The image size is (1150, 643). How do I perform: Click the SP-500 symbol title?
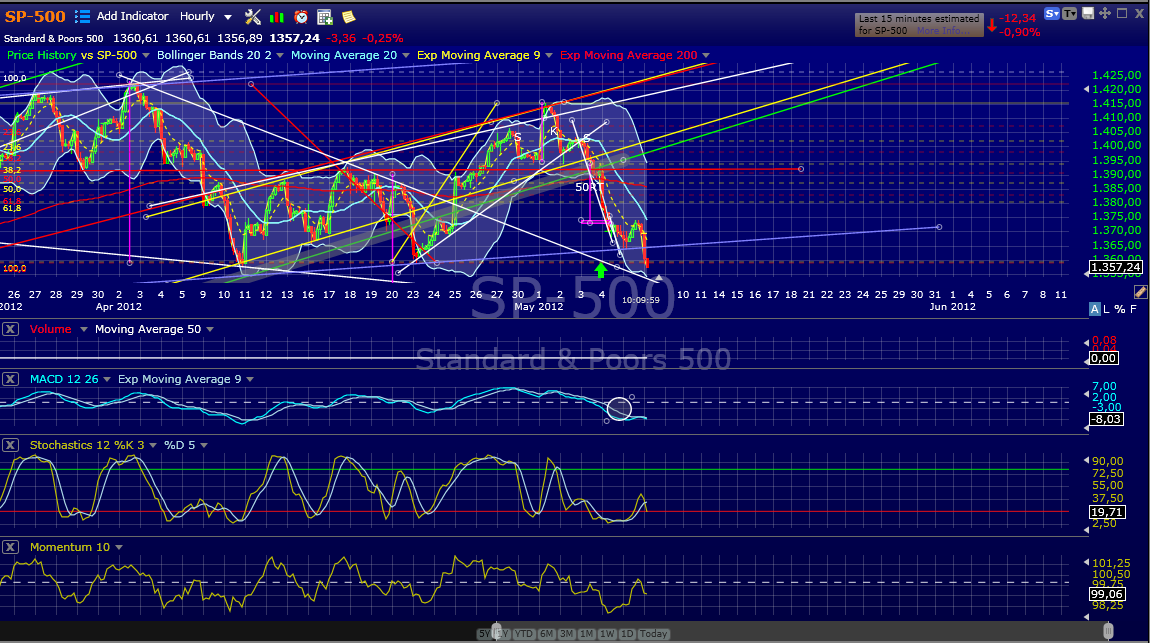click(x=35, y=16)
